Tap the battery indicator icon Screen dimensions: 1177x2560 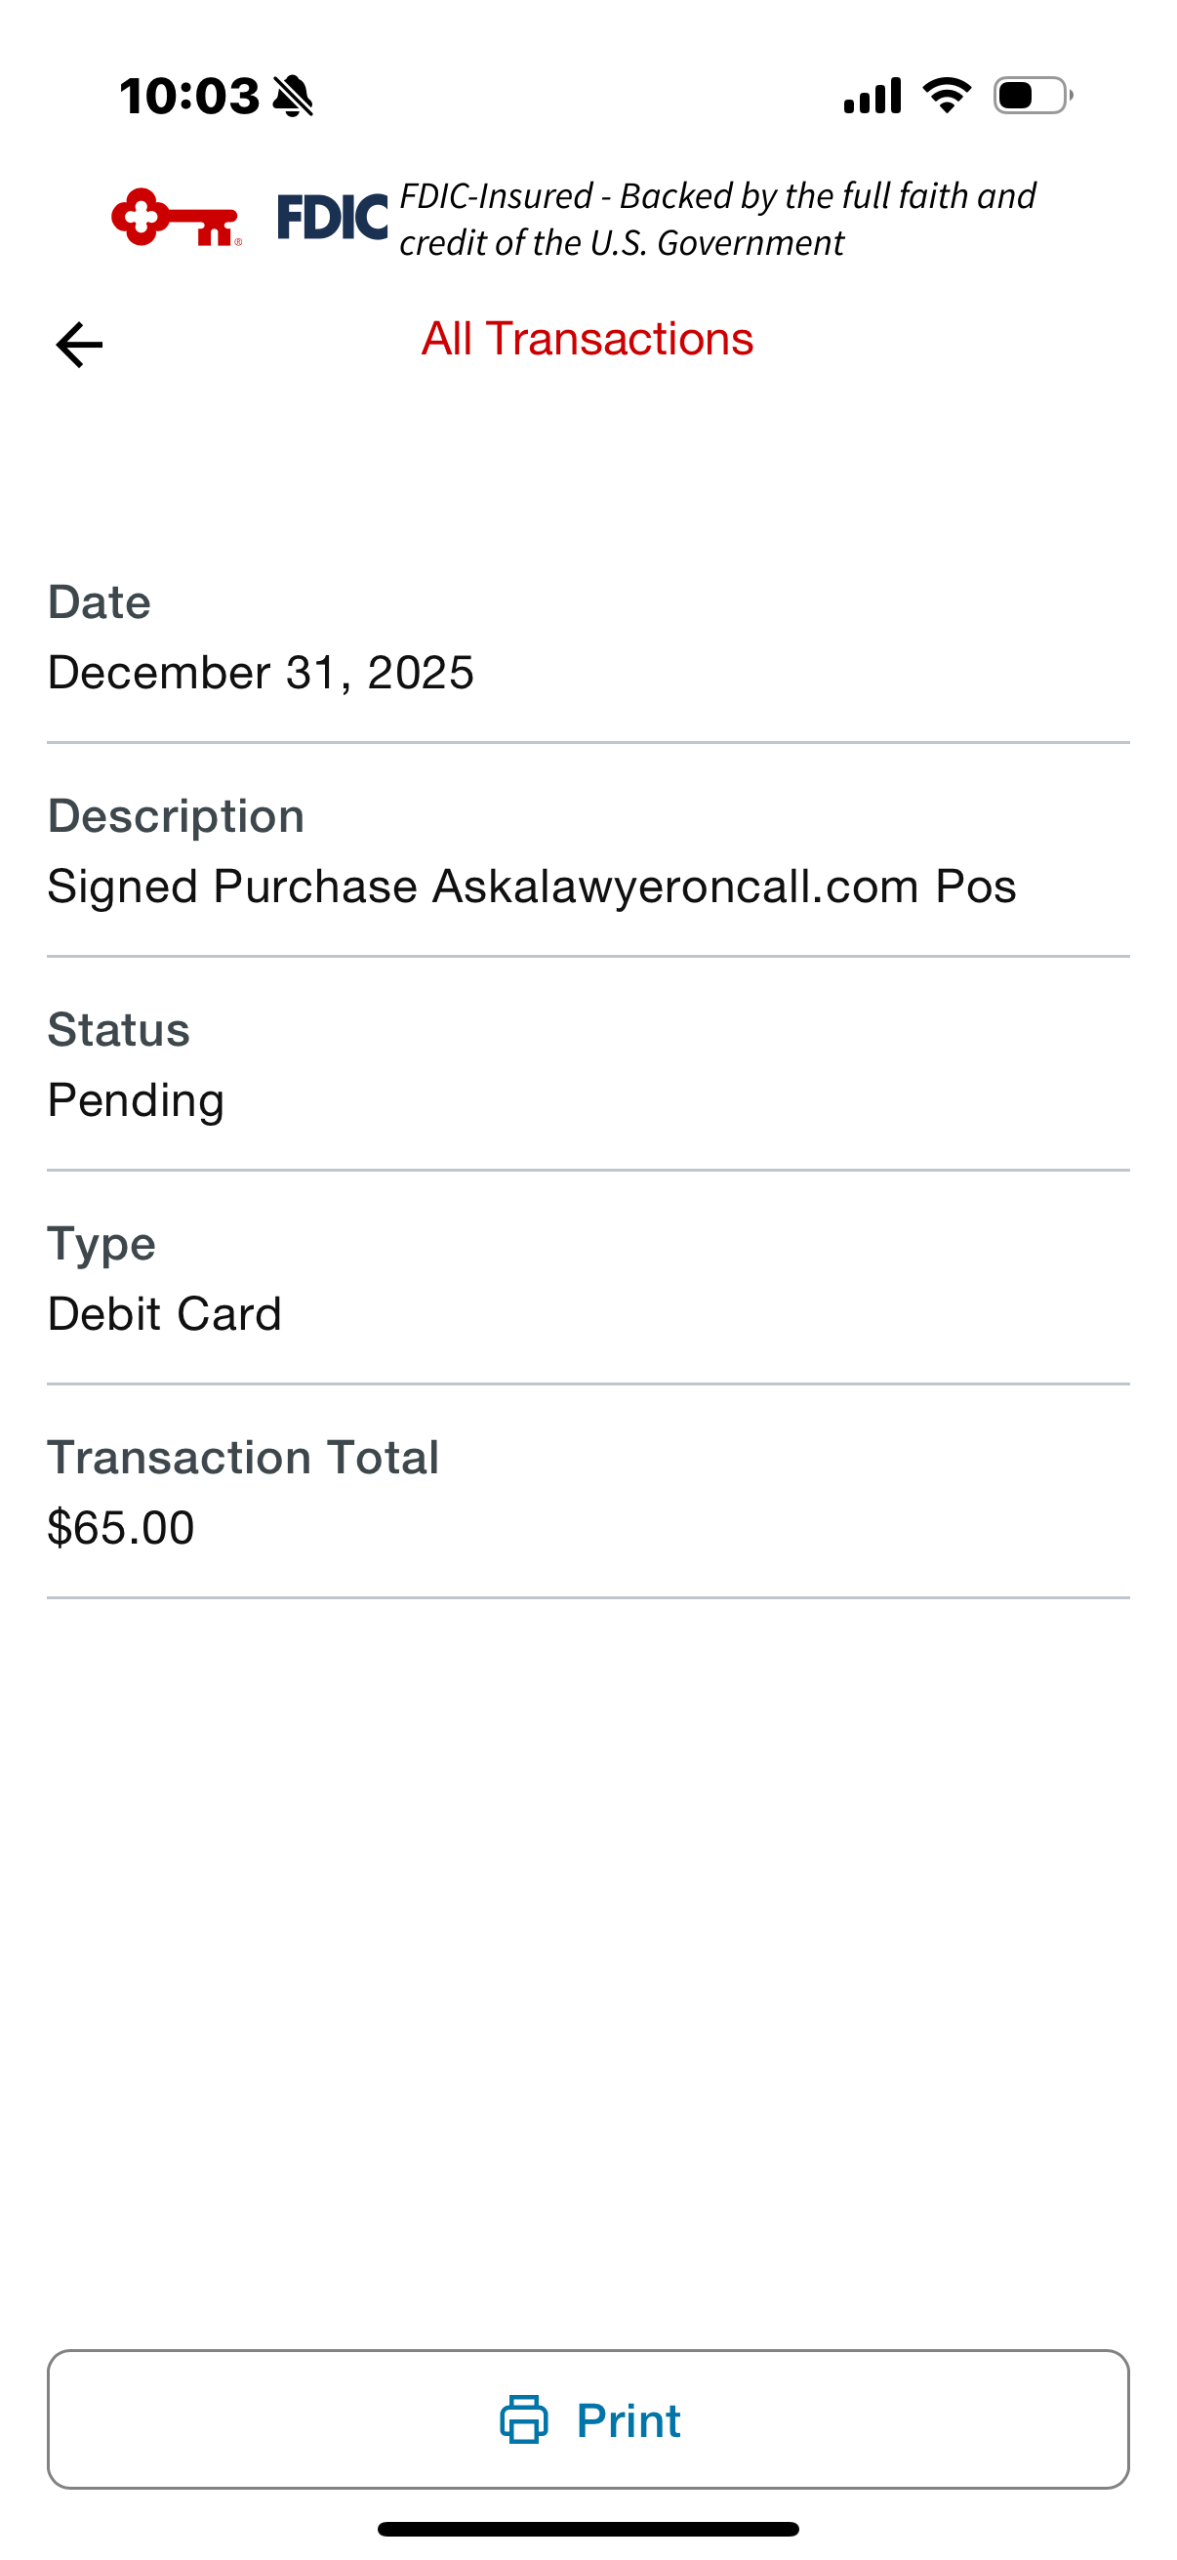point(1033,96)
